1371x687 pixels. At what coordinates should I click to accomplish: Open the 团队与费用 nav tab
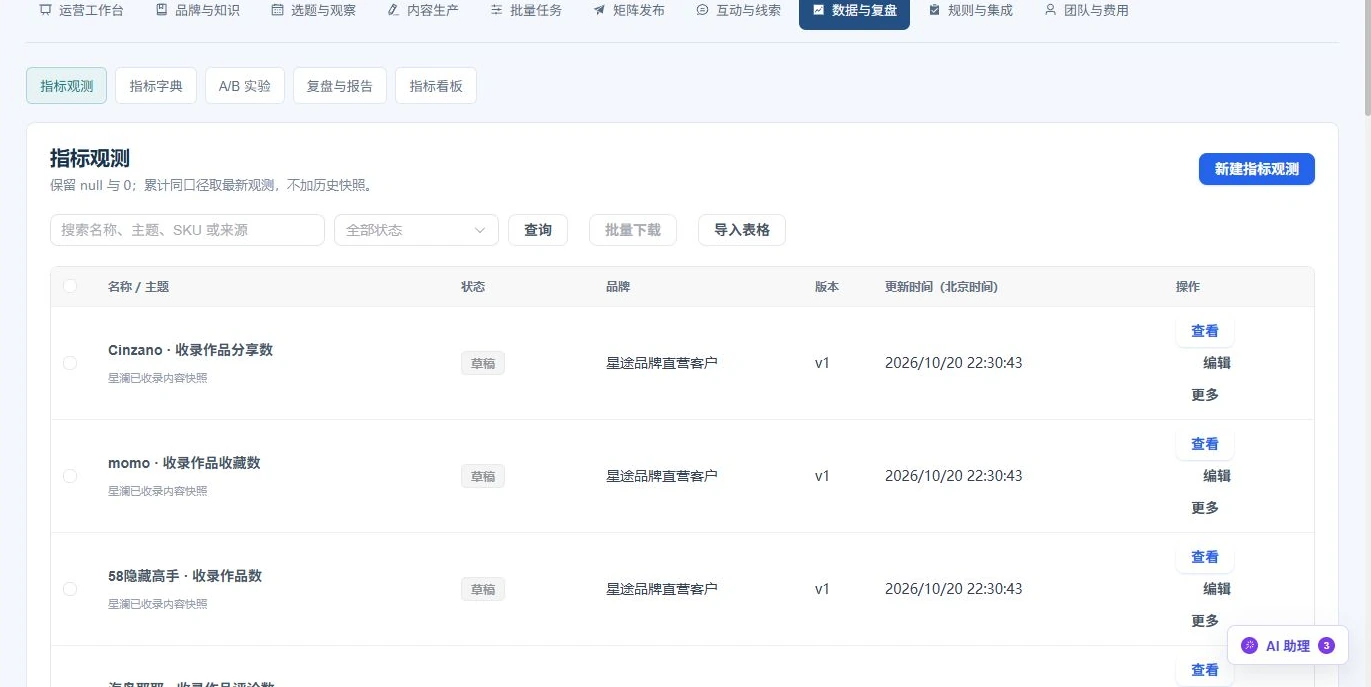[1086, 11]
